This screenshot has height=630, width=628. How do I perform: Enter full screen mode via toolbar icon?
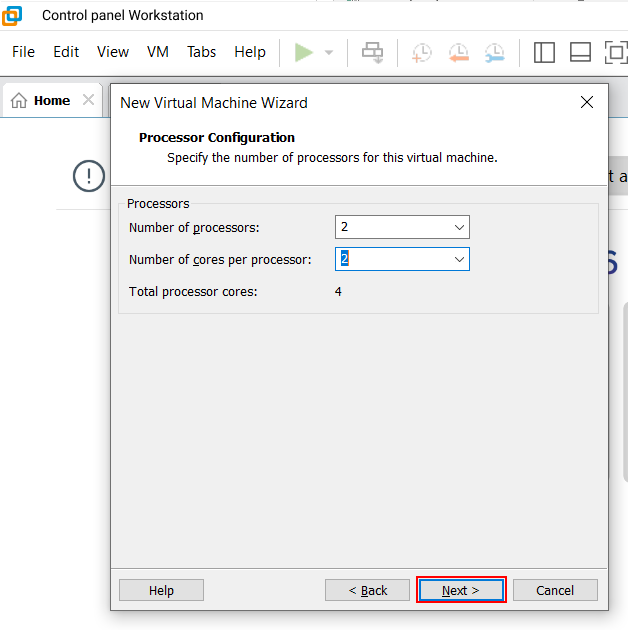(x=615, y=53)
